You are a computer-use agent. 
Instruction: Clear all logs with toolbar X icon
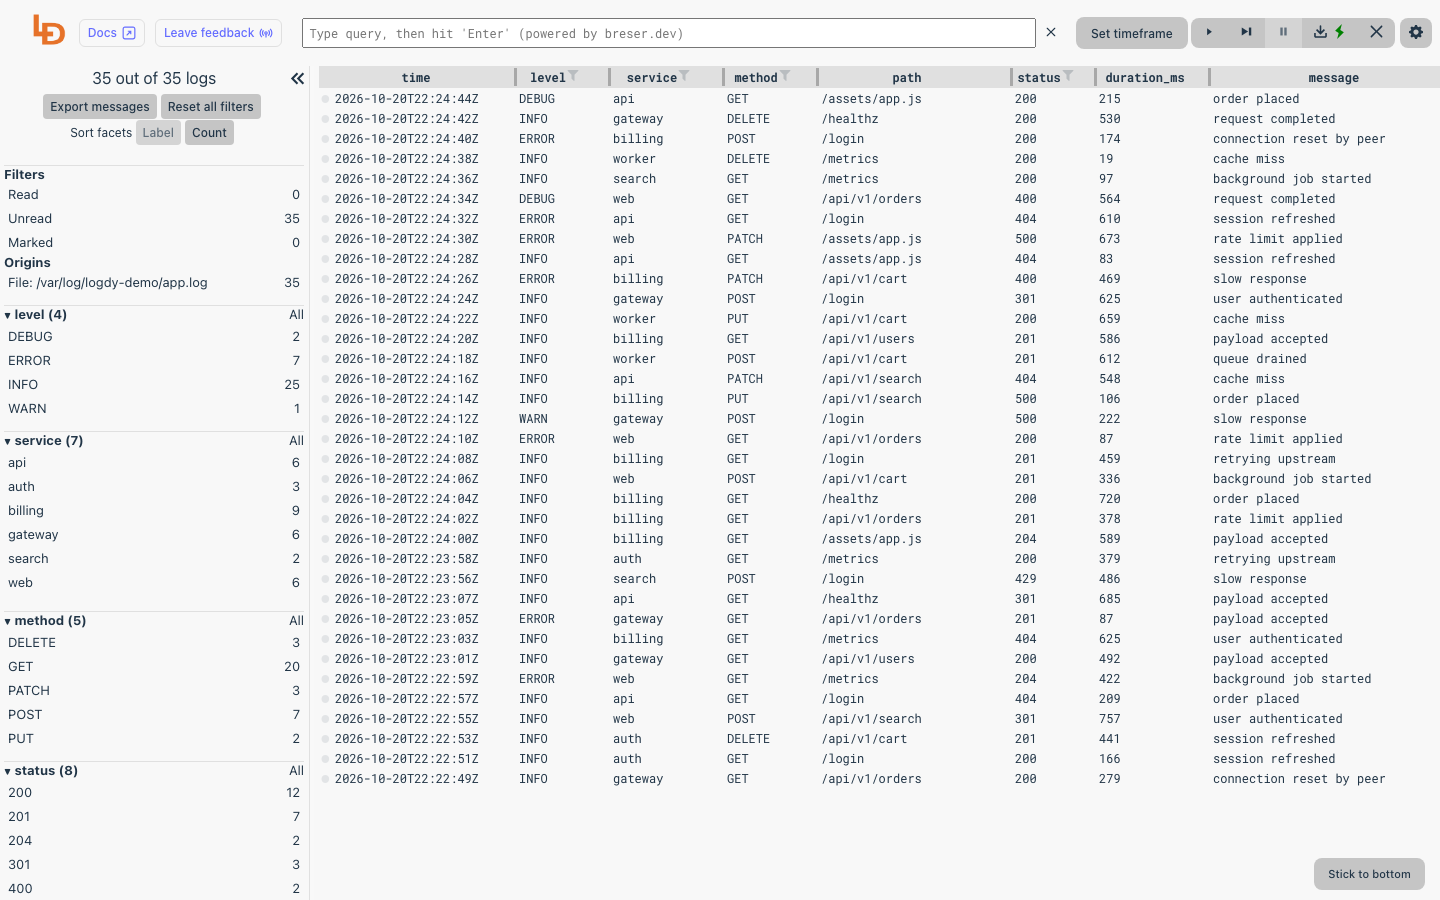coord(1376,32)
